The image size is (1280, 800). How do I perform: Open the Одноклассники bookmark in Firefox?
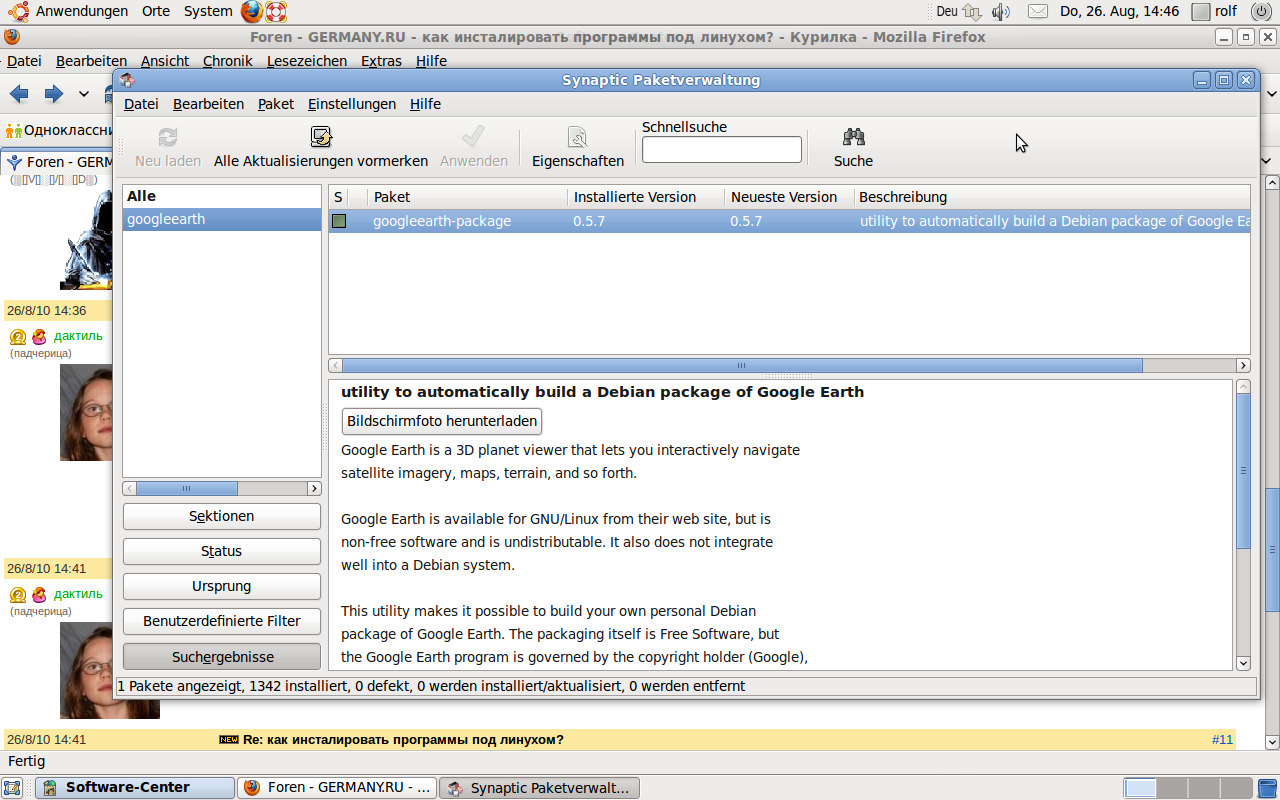(58, 130)
